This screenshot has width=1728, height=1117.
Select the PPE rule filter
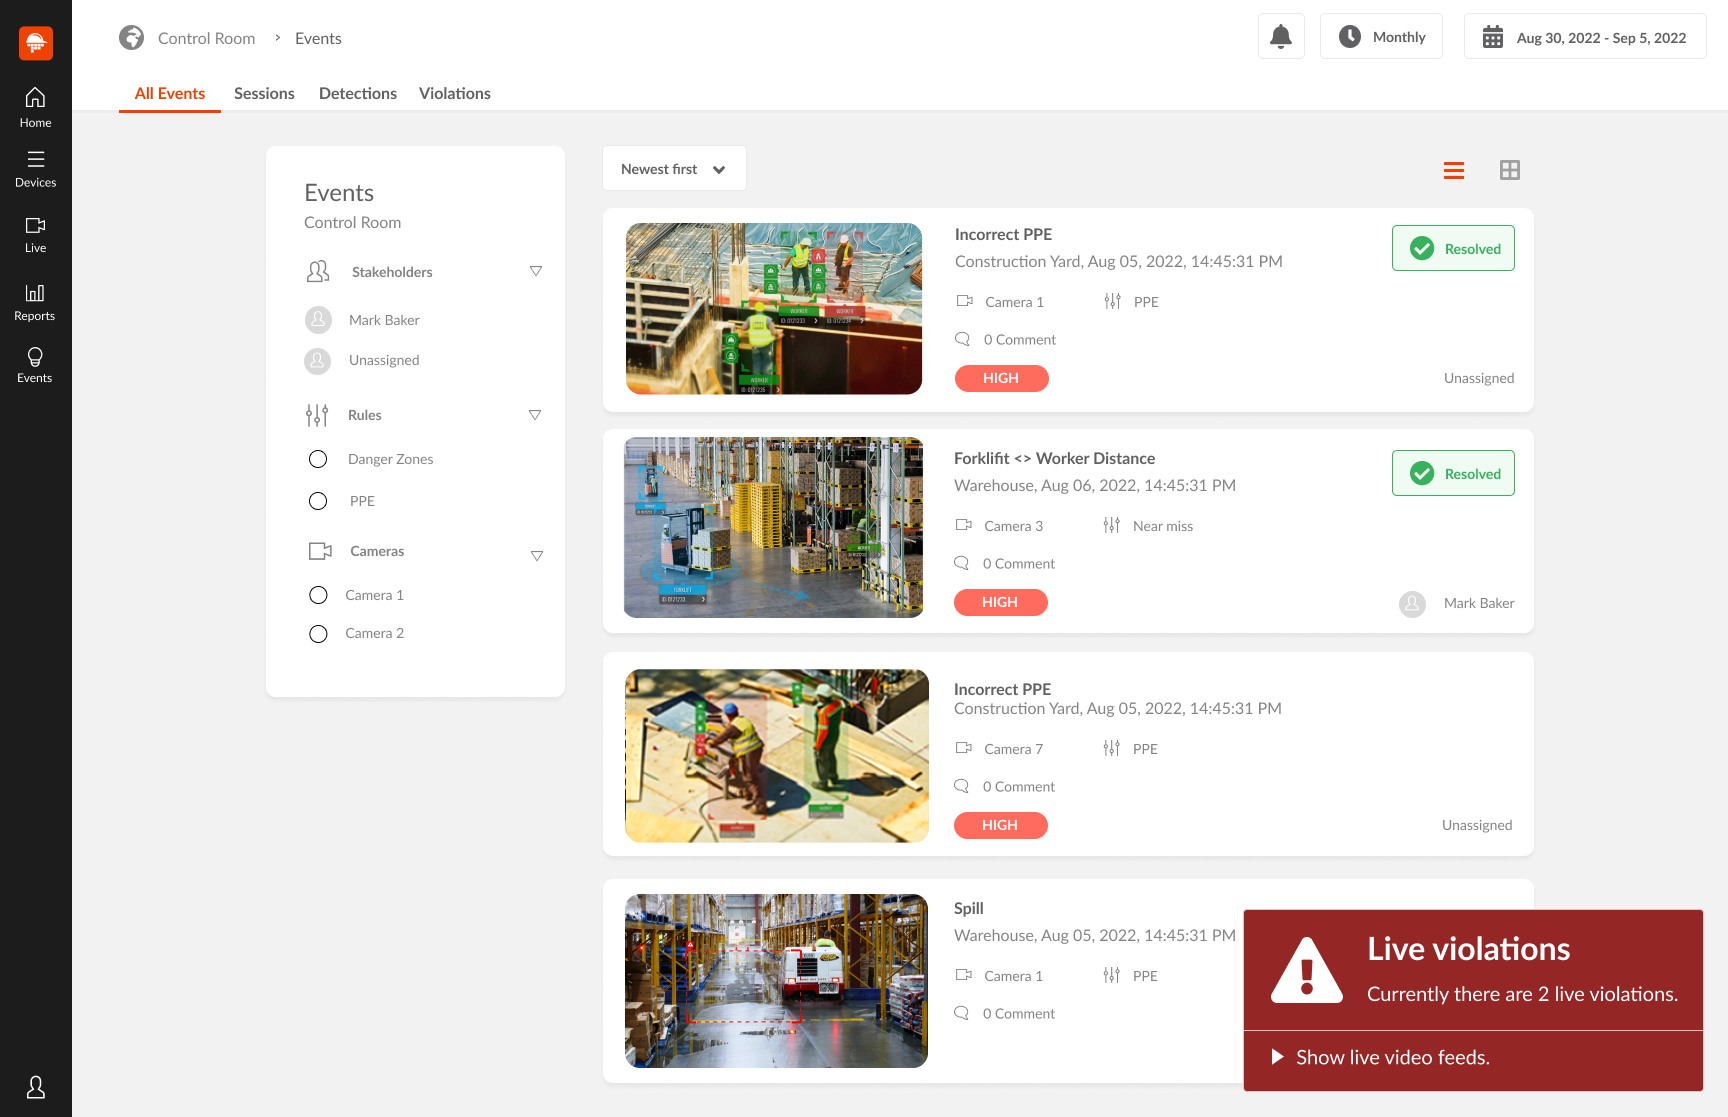pyautogui.click(x=318, y=501)
